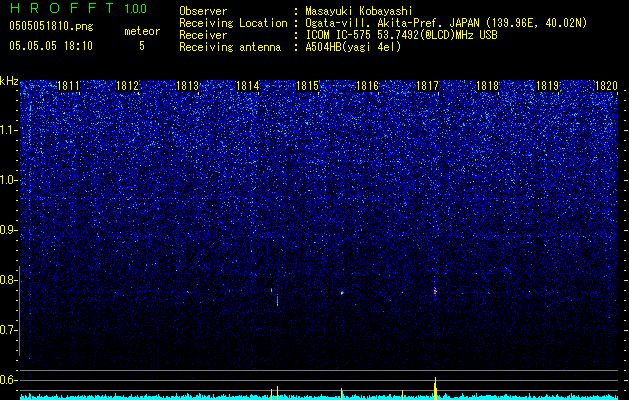This screenshot has height=400, width=629.
Task: Click the 1820 time marker
Action: tap(606, 86)
